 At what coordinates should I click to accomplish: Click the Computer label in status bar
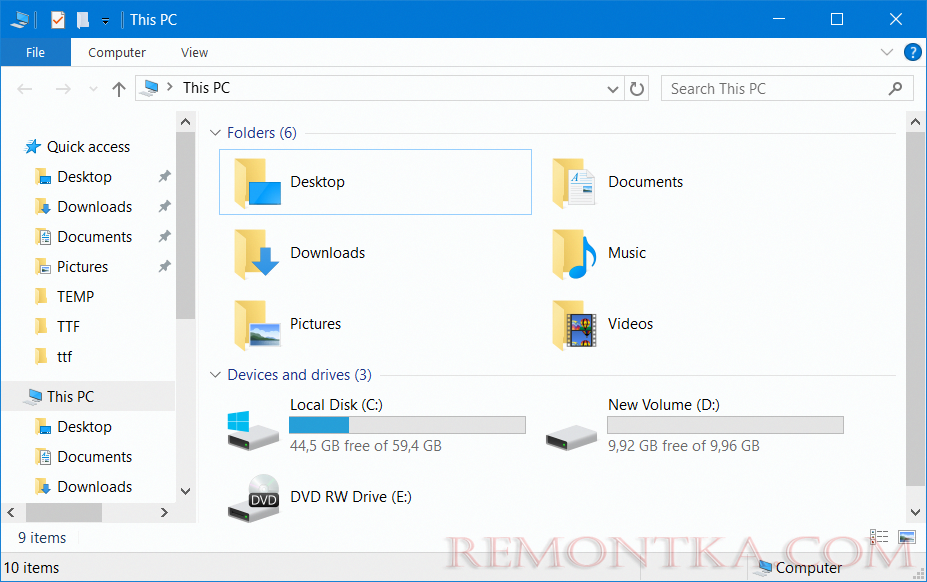[809, 568]
